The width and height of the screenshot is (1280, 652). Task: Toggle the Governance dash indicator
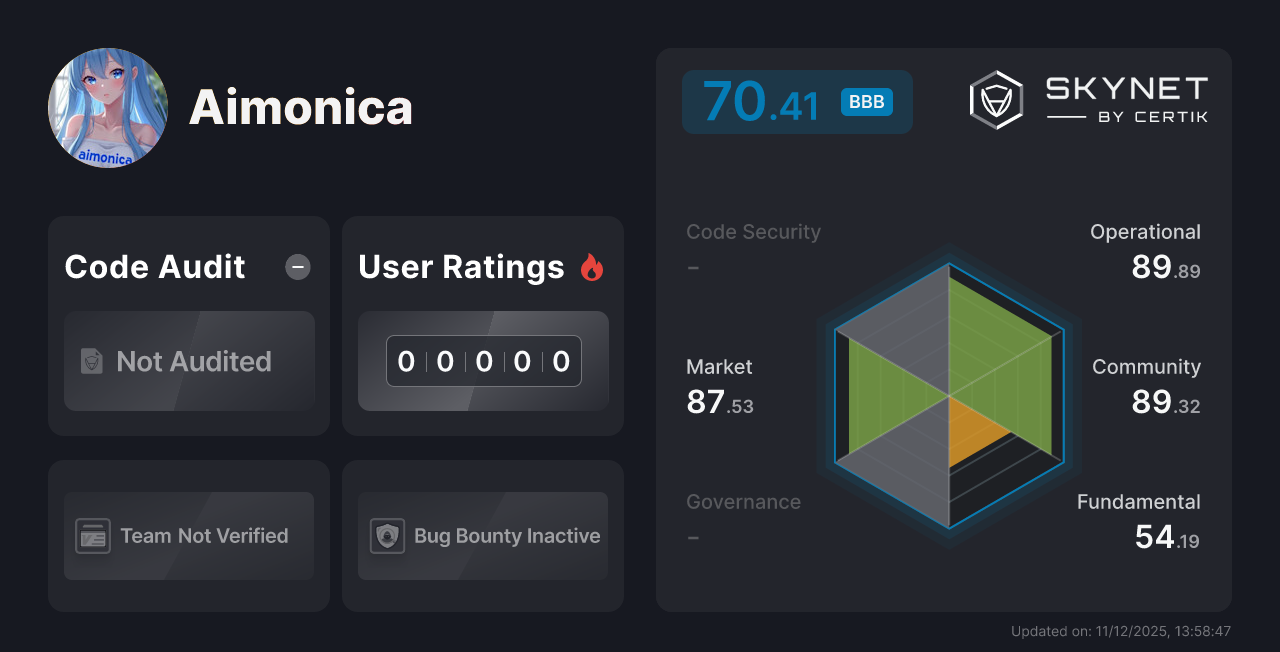(693, 537)
